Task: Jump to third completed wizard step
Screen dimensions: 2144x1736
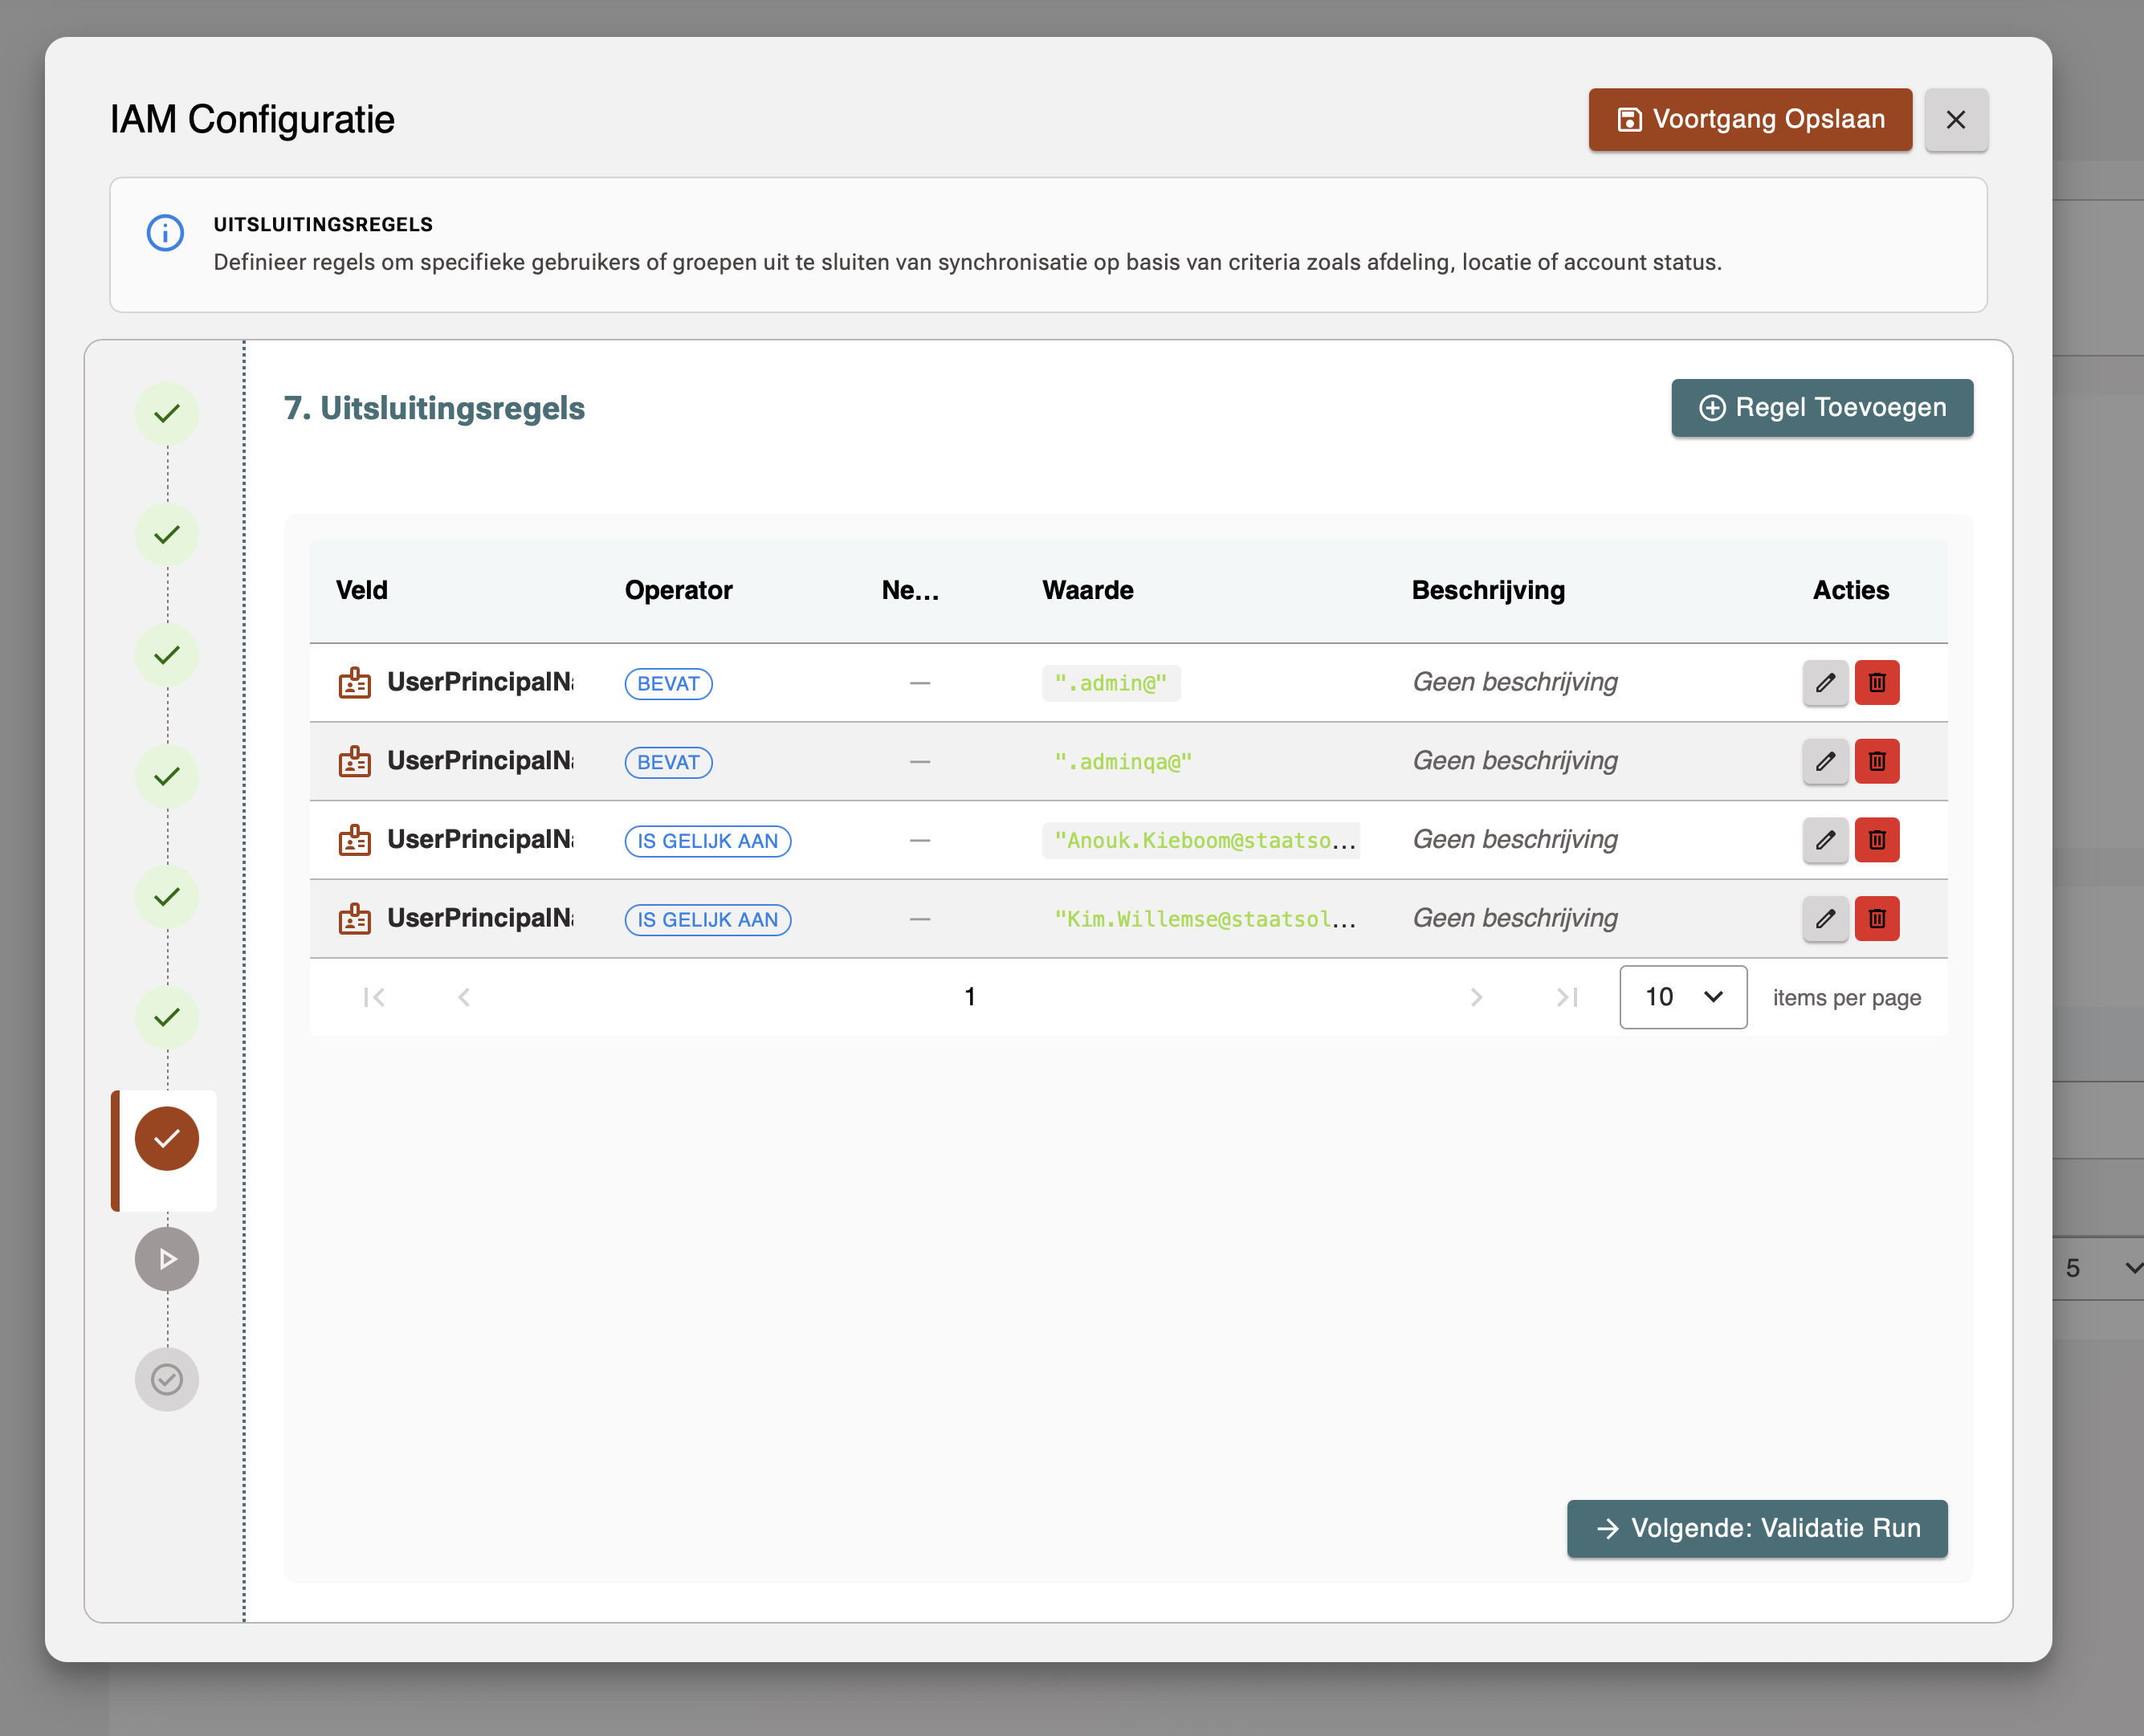Action: 167,655
